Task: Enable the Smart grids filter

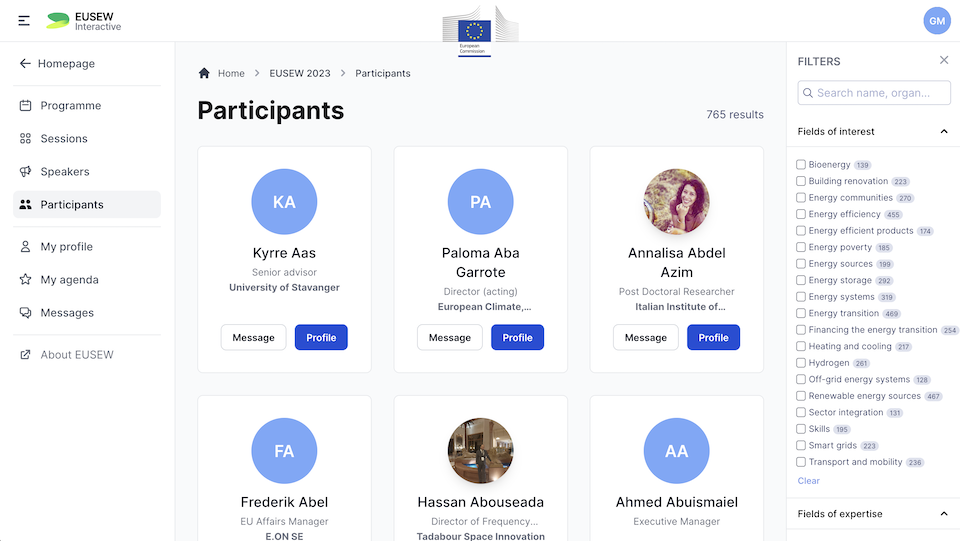Action: (x=801, y=446)
